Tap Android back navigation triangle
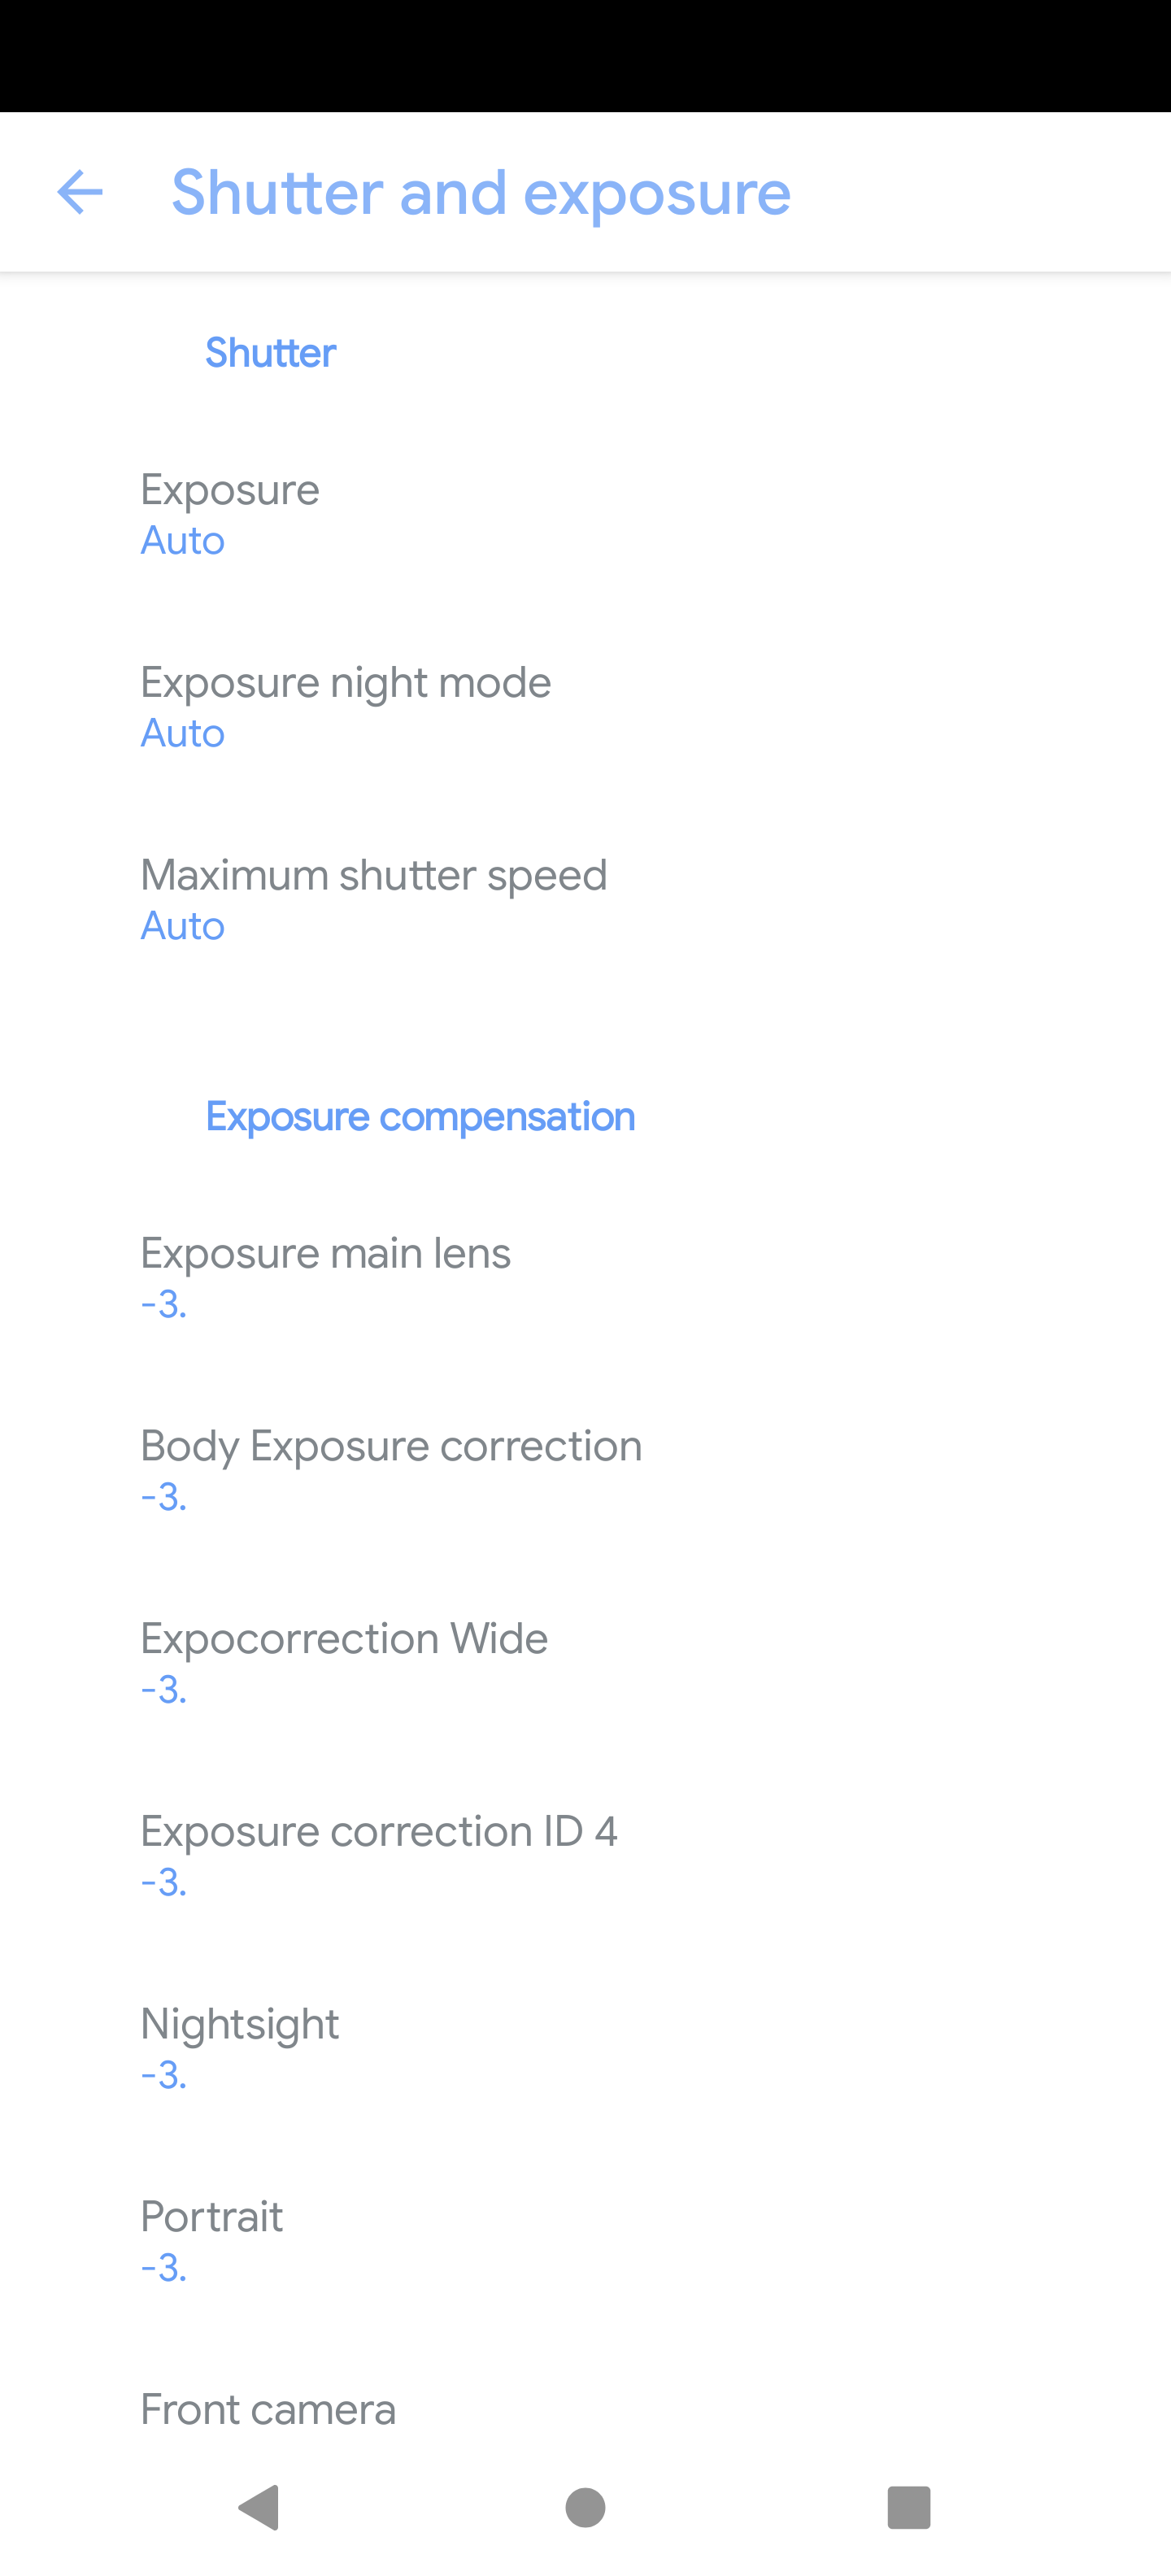Image resolution: width=1171 pixels, height=2576 pixels. (259, 2507)
